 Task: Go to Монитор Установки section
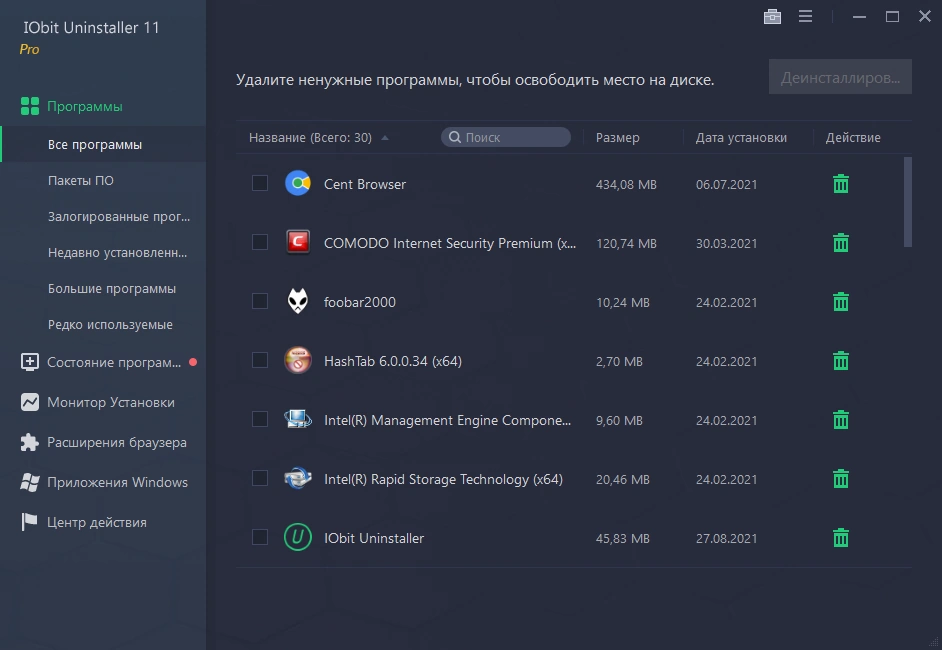coord(111,402)
